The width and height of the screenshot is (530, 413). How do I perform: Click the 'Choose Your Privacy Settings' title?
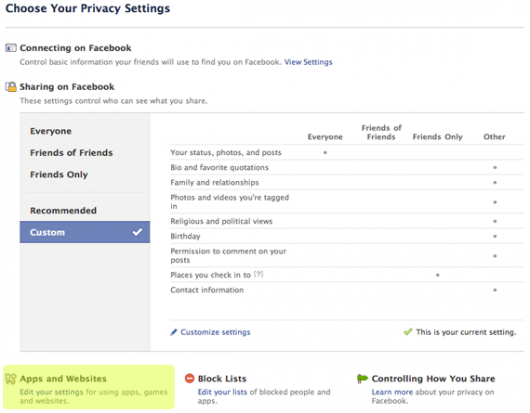88,8
